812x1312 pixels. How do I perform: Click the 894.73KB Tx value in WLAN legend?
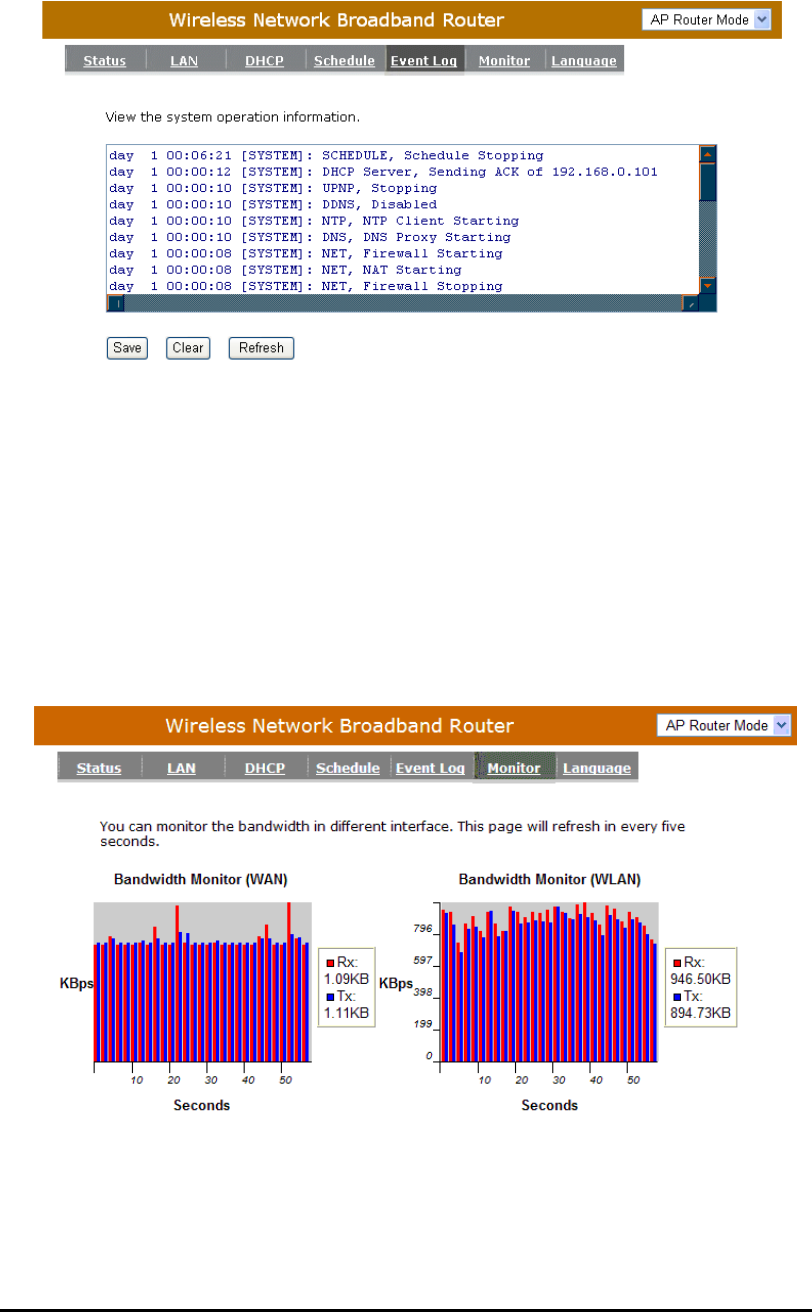coord(701,1014)
